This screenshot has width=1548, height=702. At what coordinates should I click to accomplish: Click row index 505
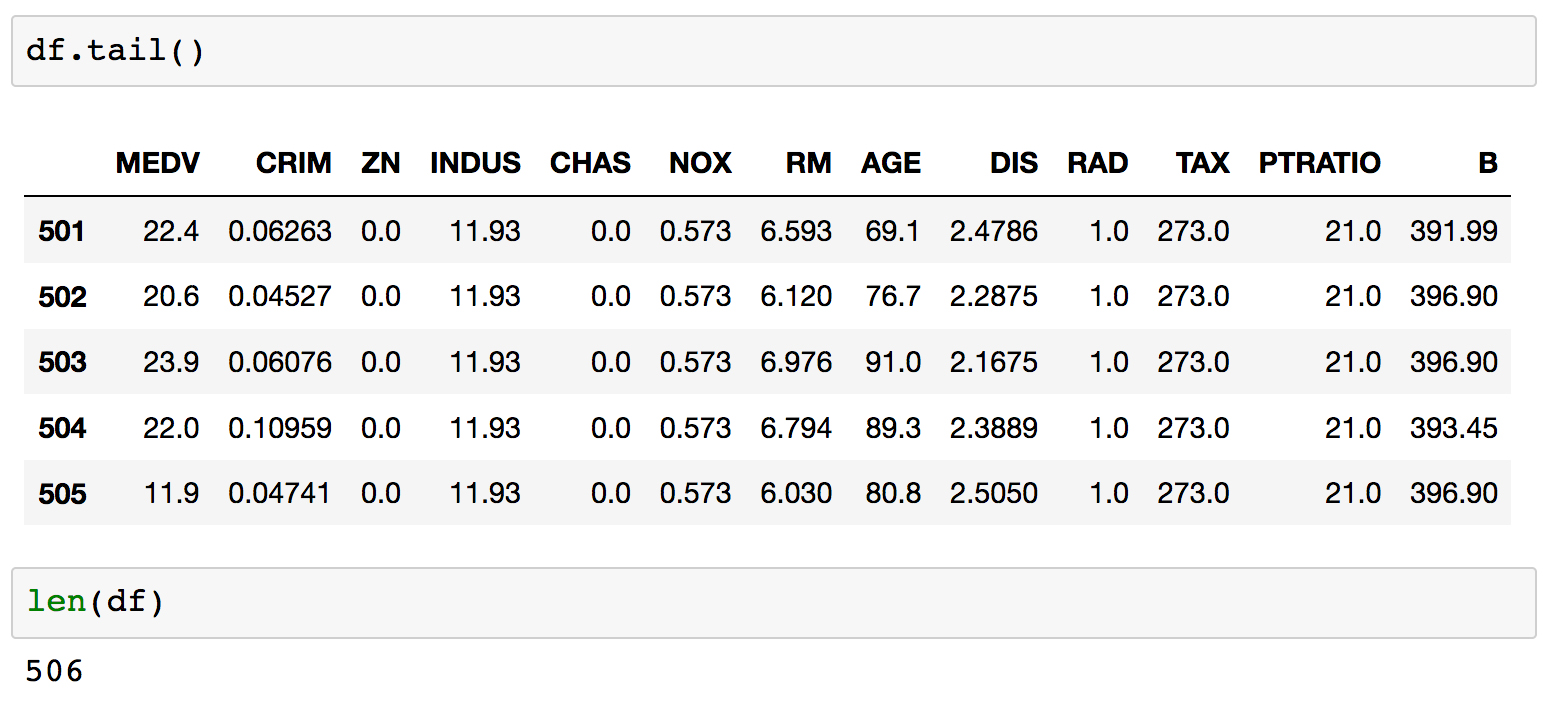pos(62,493)
